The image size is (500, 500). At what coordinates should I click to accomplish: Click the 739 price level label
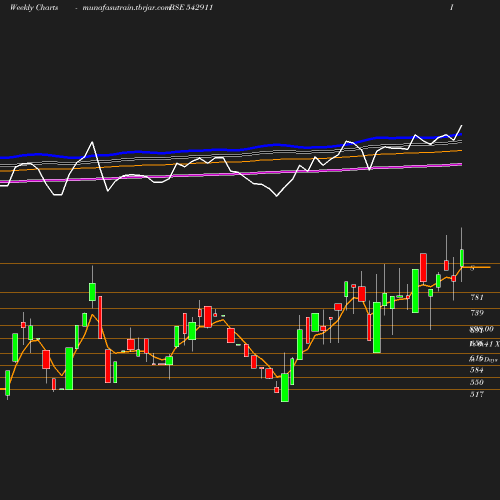point(477,313)
